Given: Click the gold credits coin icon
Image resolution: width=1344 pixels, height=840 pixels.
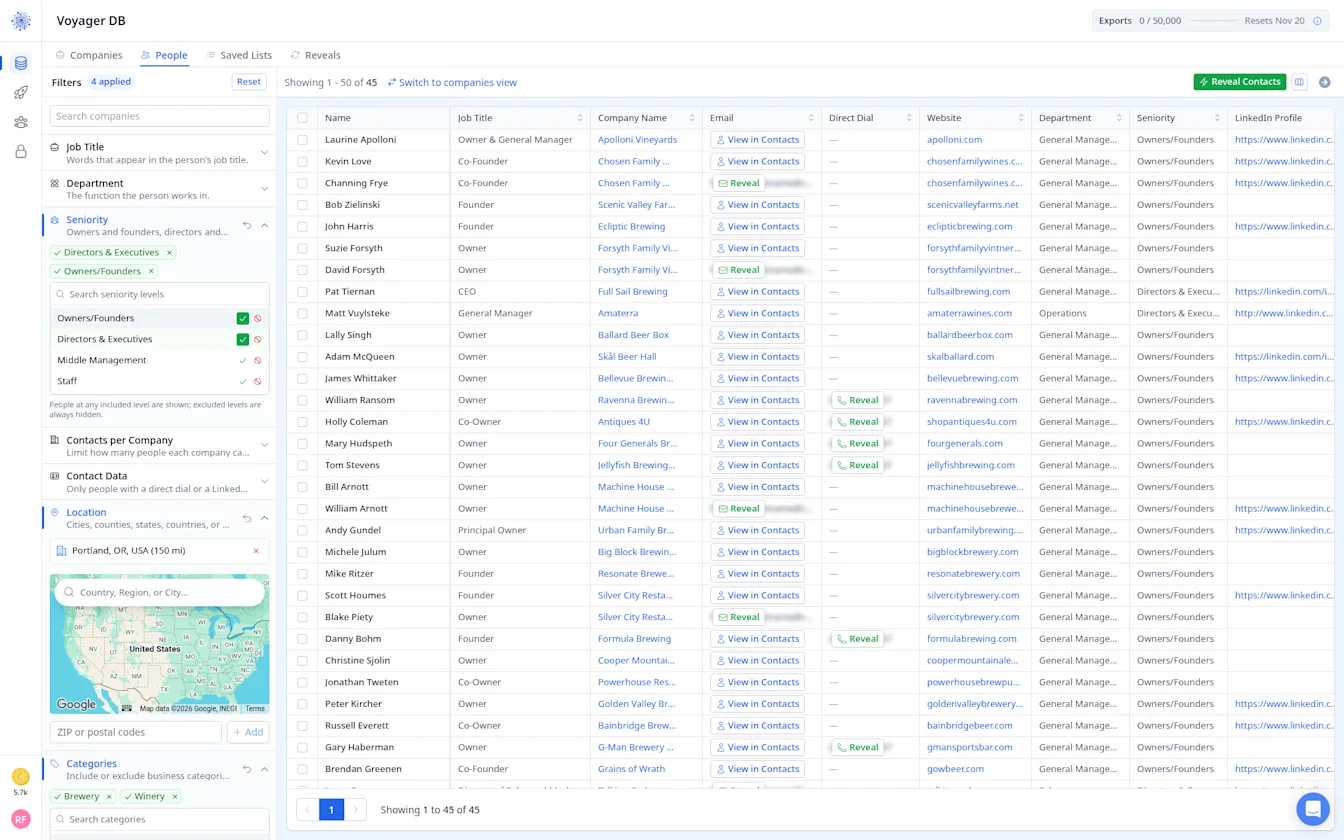Looking at the screenshot, I should [21, 777].
